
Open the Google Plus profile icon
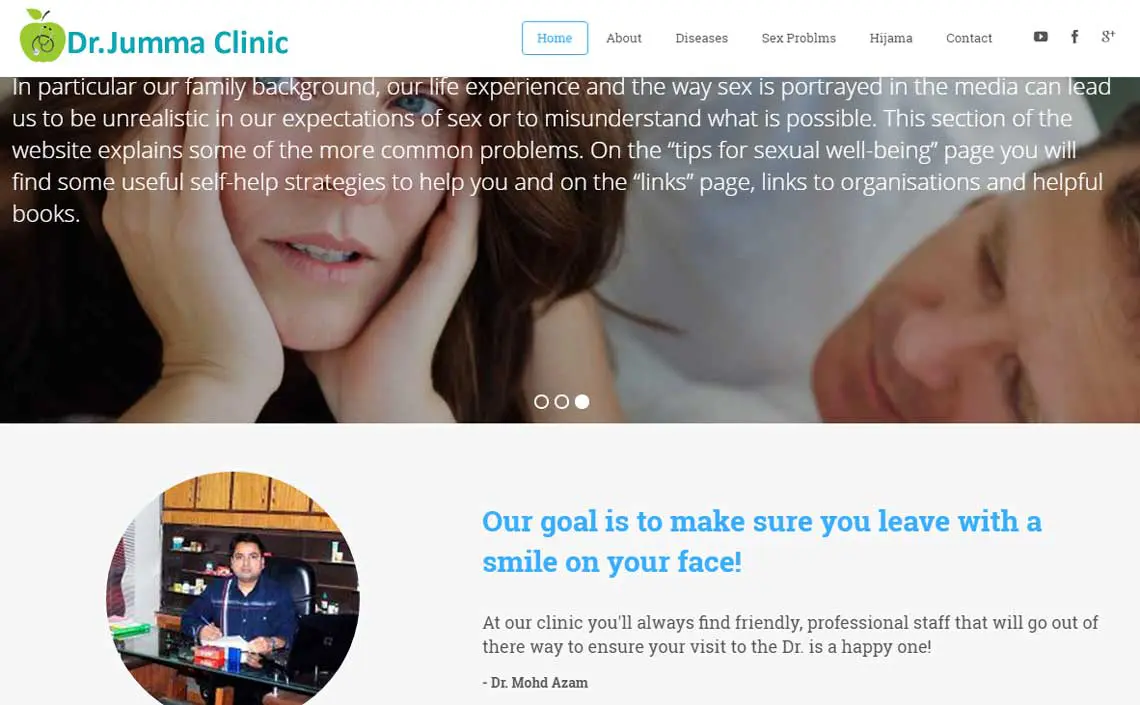1108,36
